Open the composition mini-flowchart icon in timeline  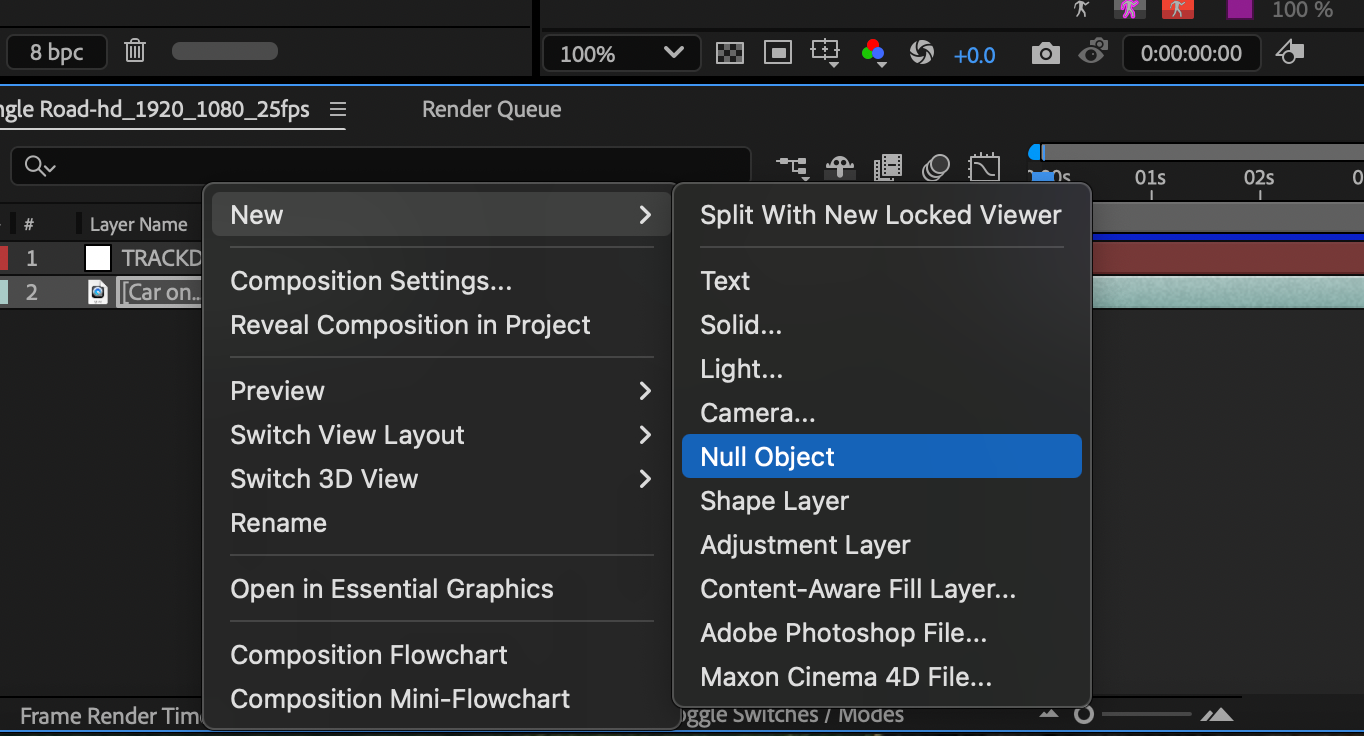792,166
